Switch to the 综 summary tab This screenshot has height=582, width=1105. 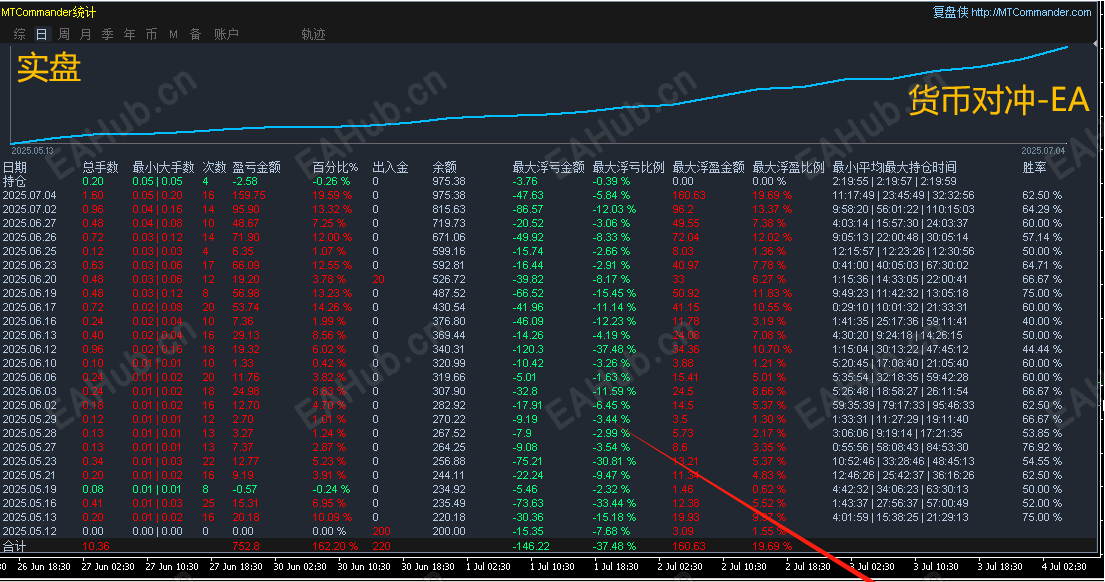(20, 34)
